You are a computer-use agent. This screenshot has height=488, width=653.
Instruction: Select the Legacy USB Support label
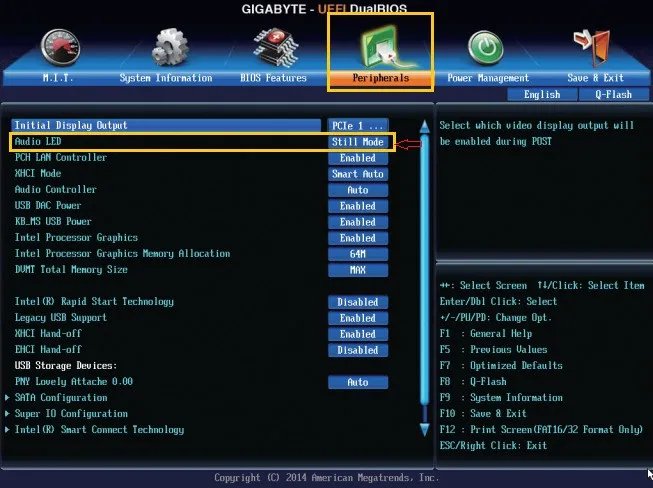coord(61,318)
